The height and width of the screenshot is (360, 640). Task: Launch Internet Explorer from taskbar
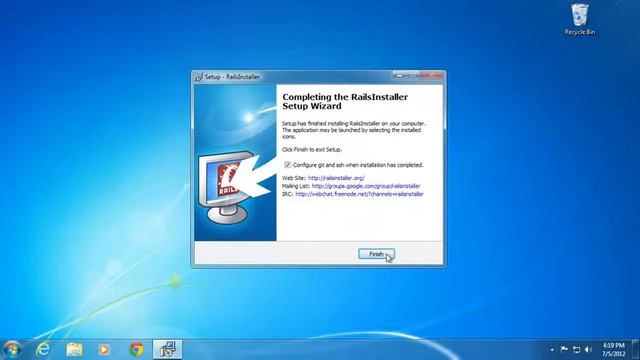(x=43, y=350)
